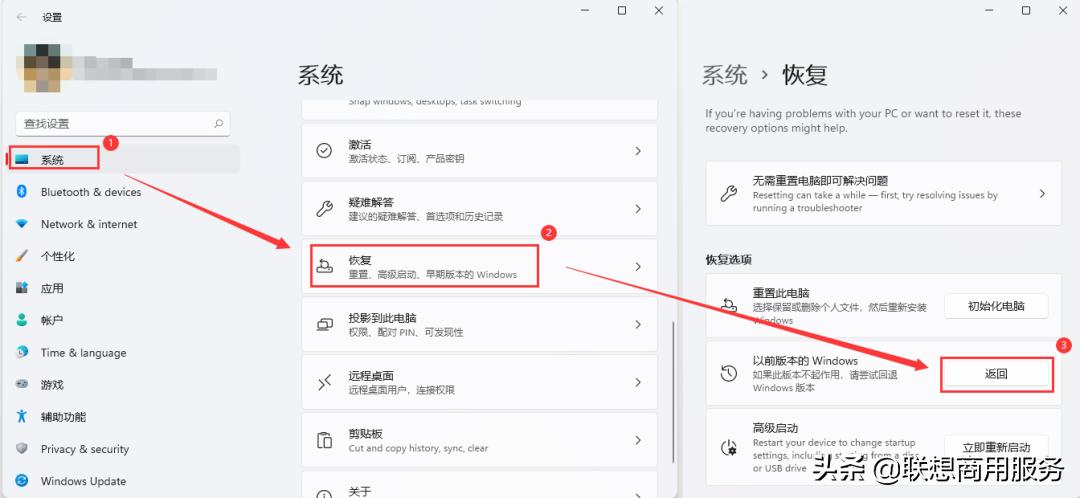Open the 投影到此电脑 settings row
The width and height of the screenshot is (1080, 498).
click(479, 324)
